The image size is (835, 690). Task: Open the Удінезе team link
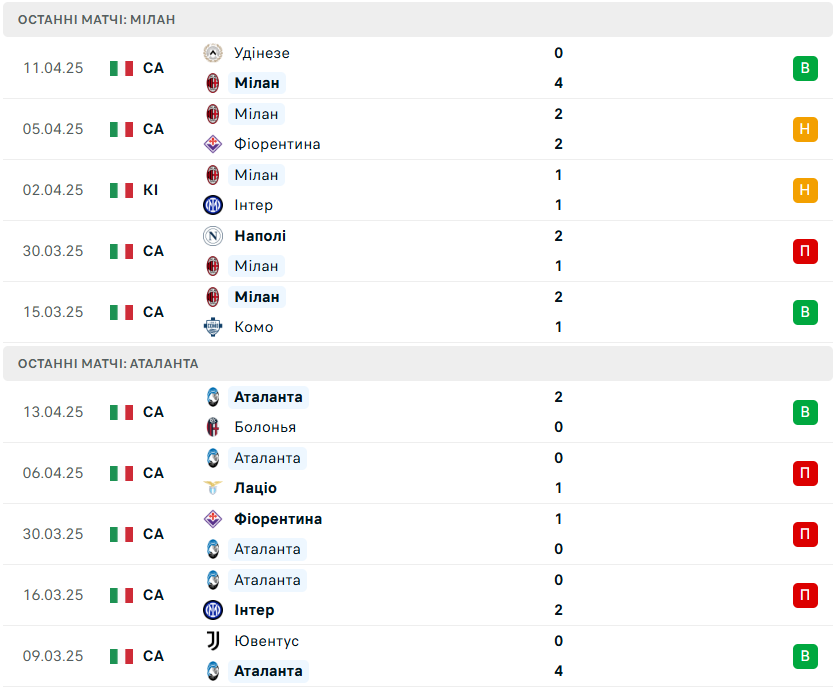pos(262,53)
